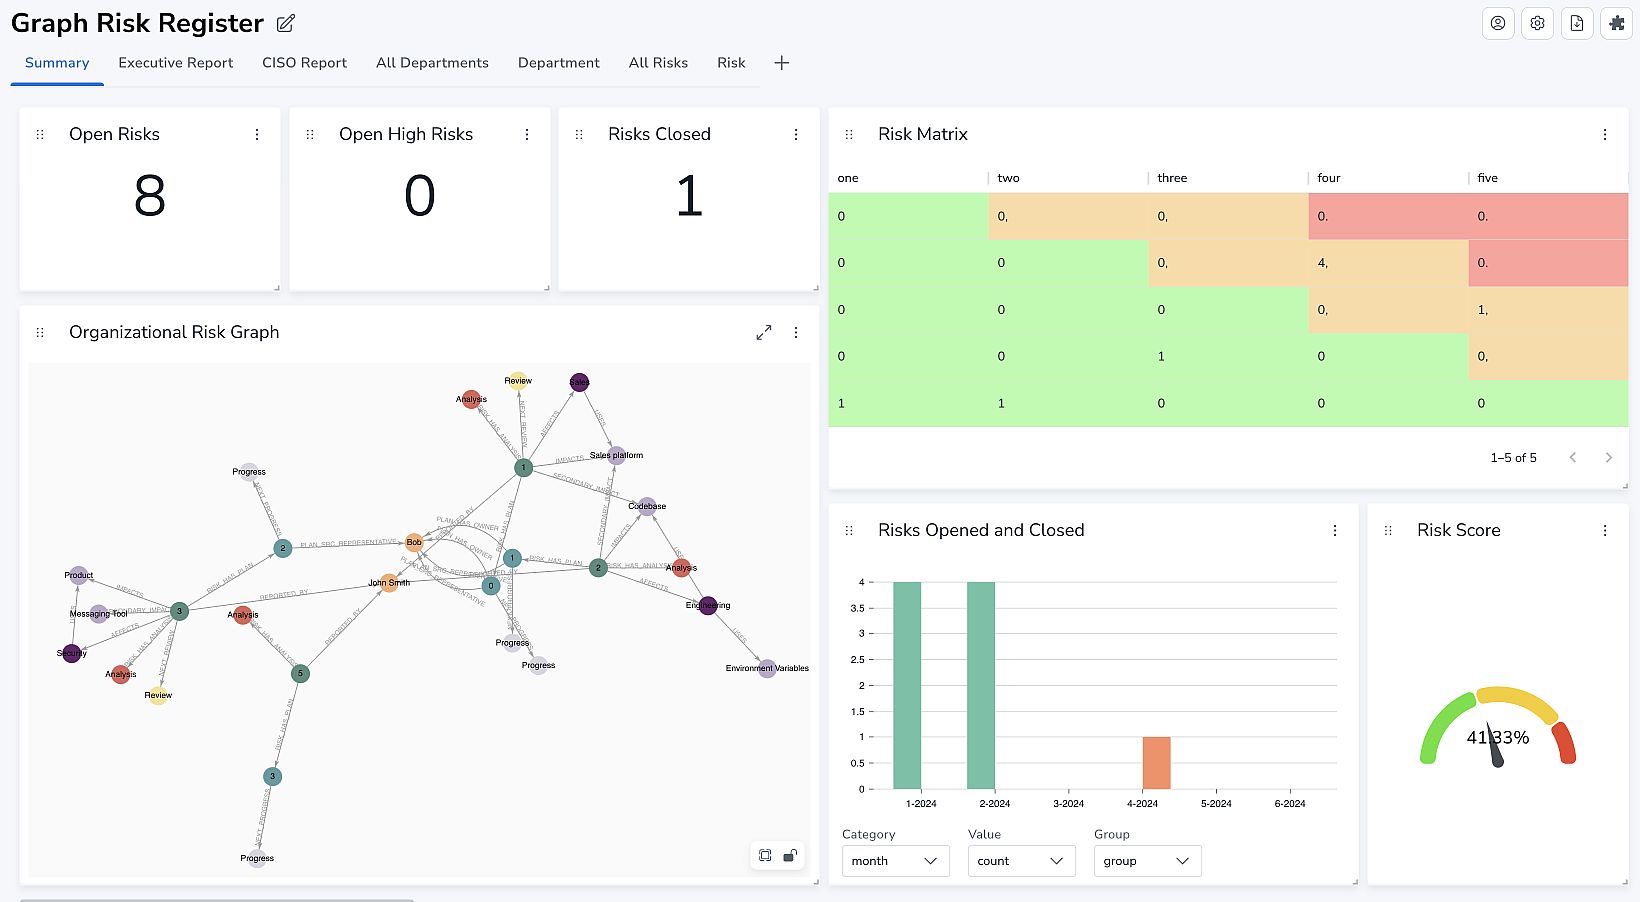The height and width of the screenshot is (902, 1640).
Task: Select the Messaging Tool node
Action: coord(99,614)
